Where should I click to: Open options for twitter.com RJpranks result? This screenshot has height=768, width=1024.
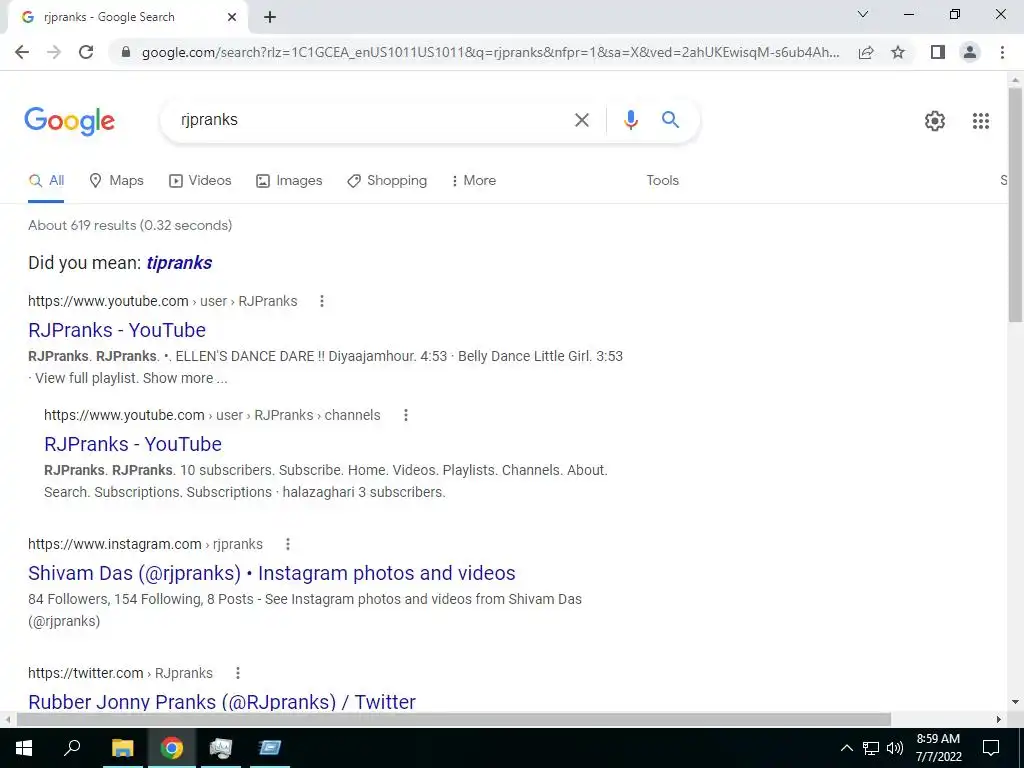click(238, 673)
